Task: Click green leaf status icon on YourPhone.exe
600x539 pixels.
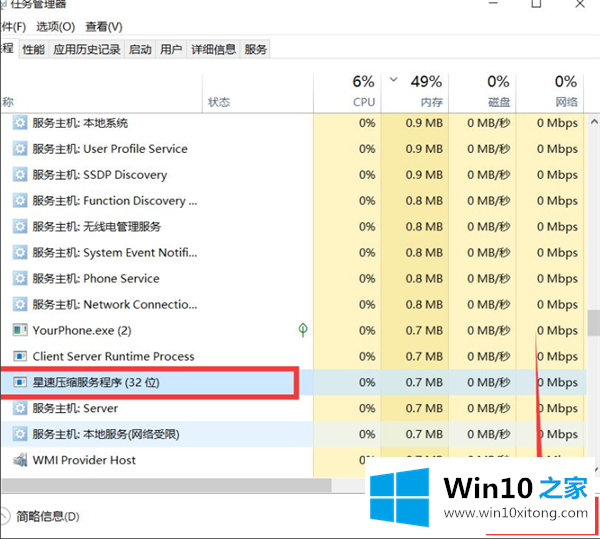Action: (x=303, y=330)
